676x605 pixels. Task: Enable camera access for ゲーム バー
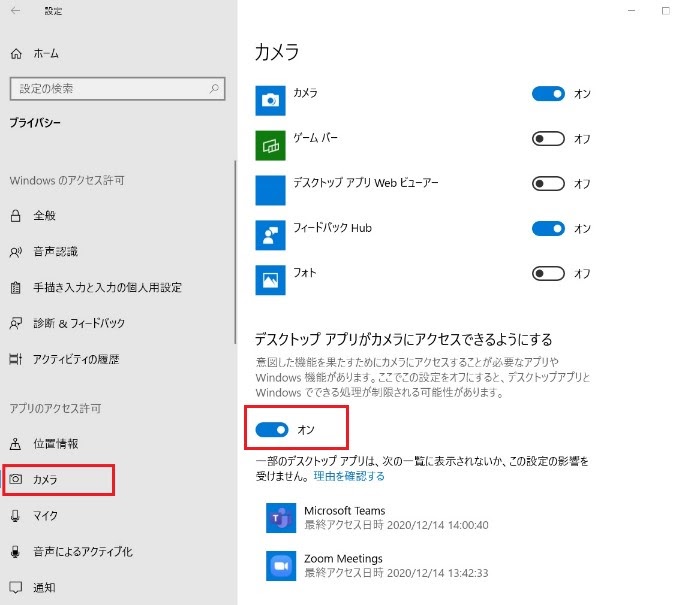pos(548,139)
